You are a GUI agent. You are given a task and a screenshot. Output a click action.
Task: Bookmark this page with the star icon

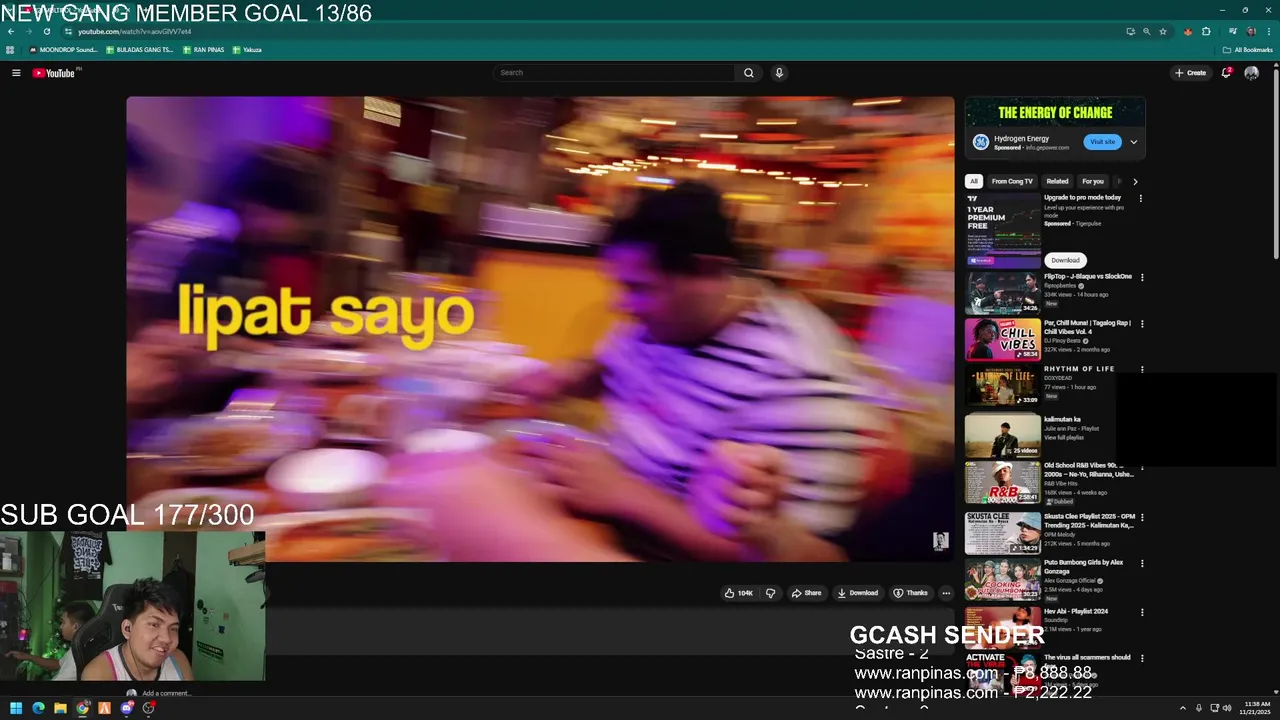1163,32
